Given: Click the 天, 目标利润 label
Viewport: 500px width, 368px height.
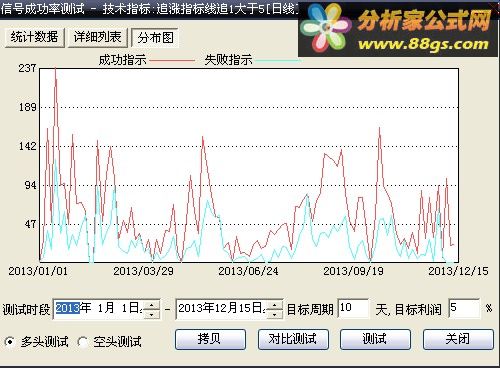Looking at the screenshot, I should [x=409, y=310].
